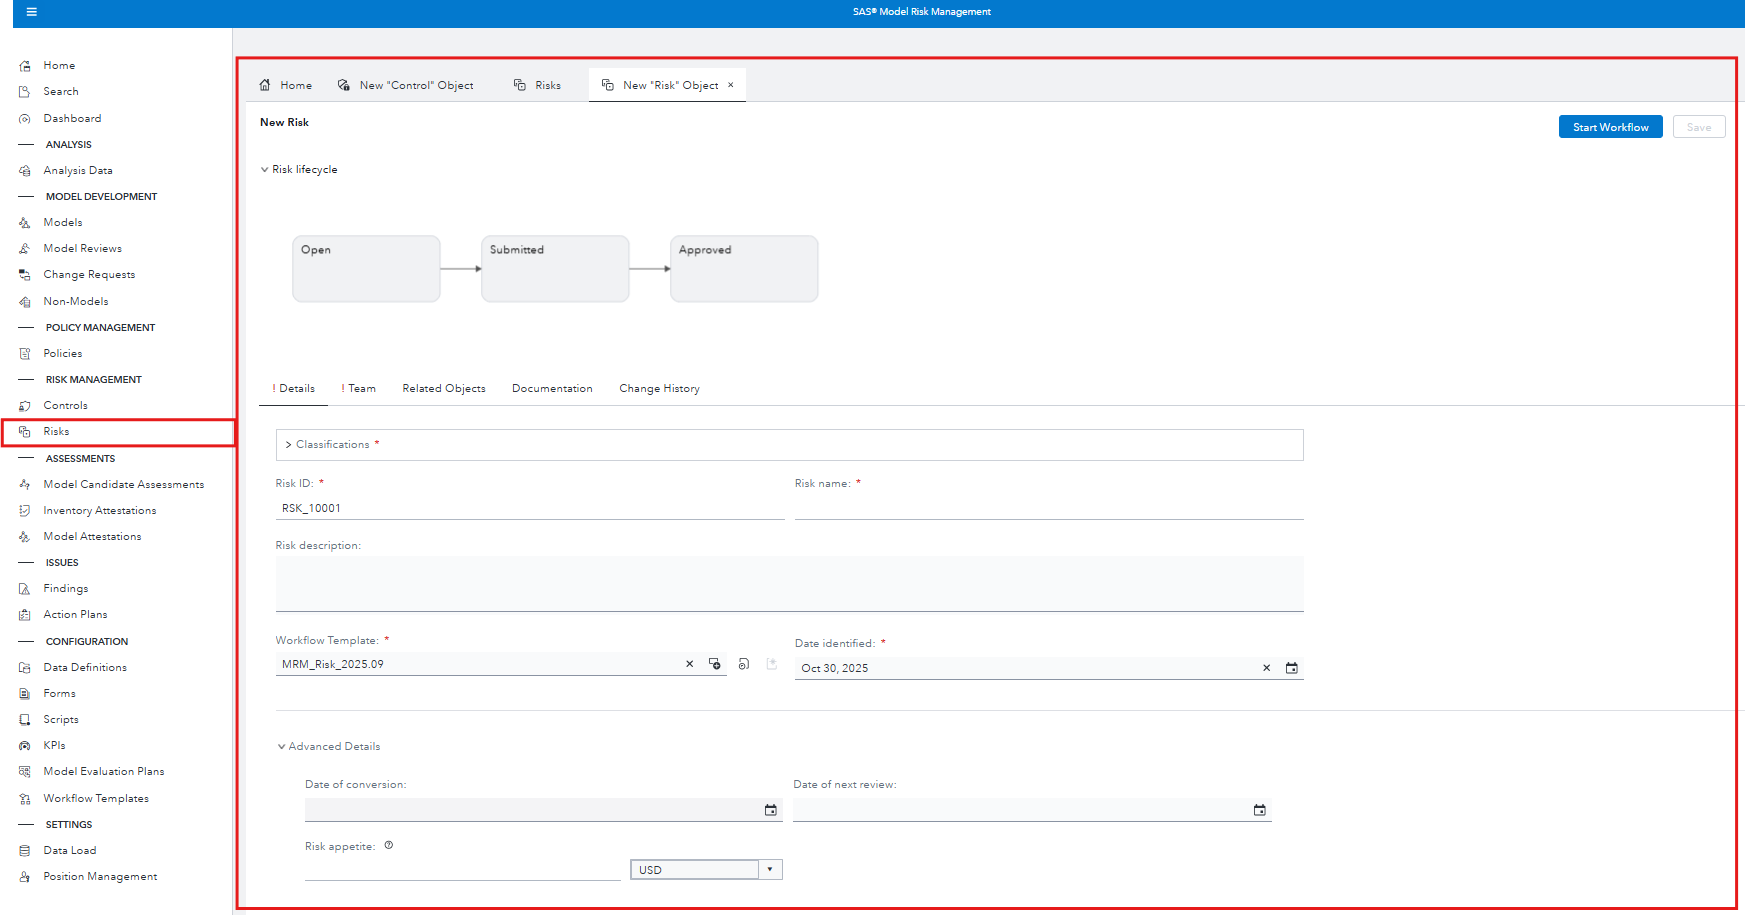Switch to the New "Control" Object tab
The image size is (1745, 915).
pos(406,85)
